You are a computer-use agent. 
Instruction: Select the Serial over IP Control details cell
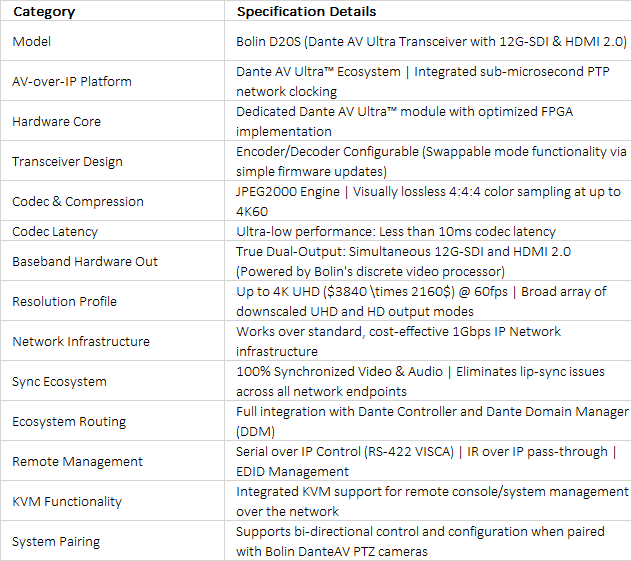tap(428, 461)
